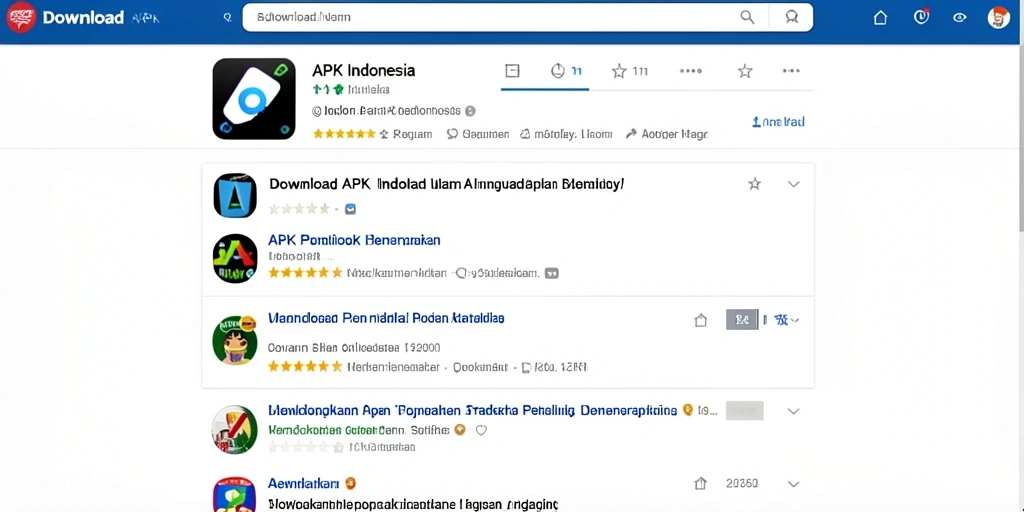Click the share link Aouper Mage

click(x=667, y=134)
